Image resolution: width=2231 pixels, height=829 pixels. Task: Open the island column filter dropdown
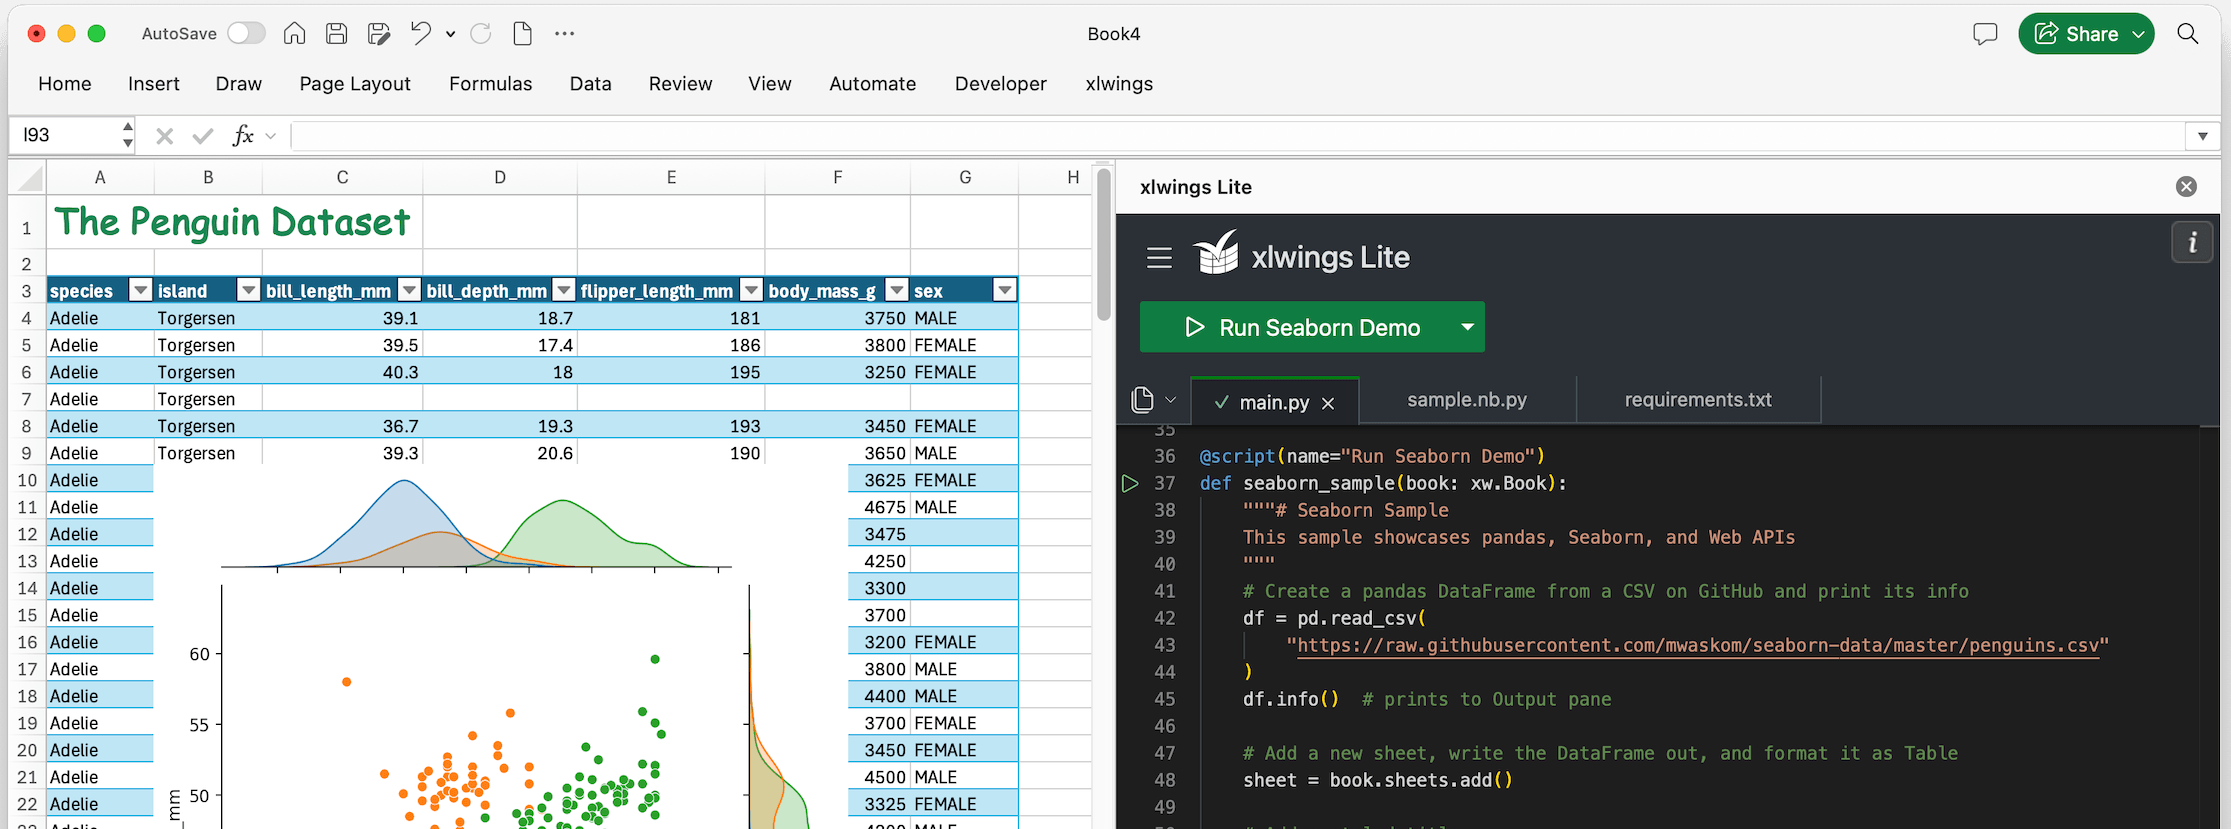[x=249, y=290]
